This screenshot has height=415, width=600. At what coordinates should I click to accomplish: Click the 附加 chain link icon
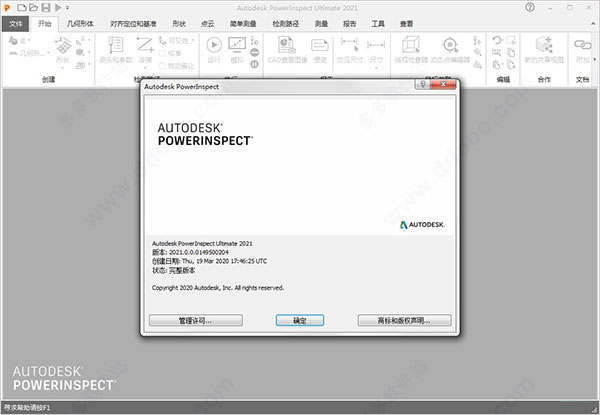coord(582,45)
